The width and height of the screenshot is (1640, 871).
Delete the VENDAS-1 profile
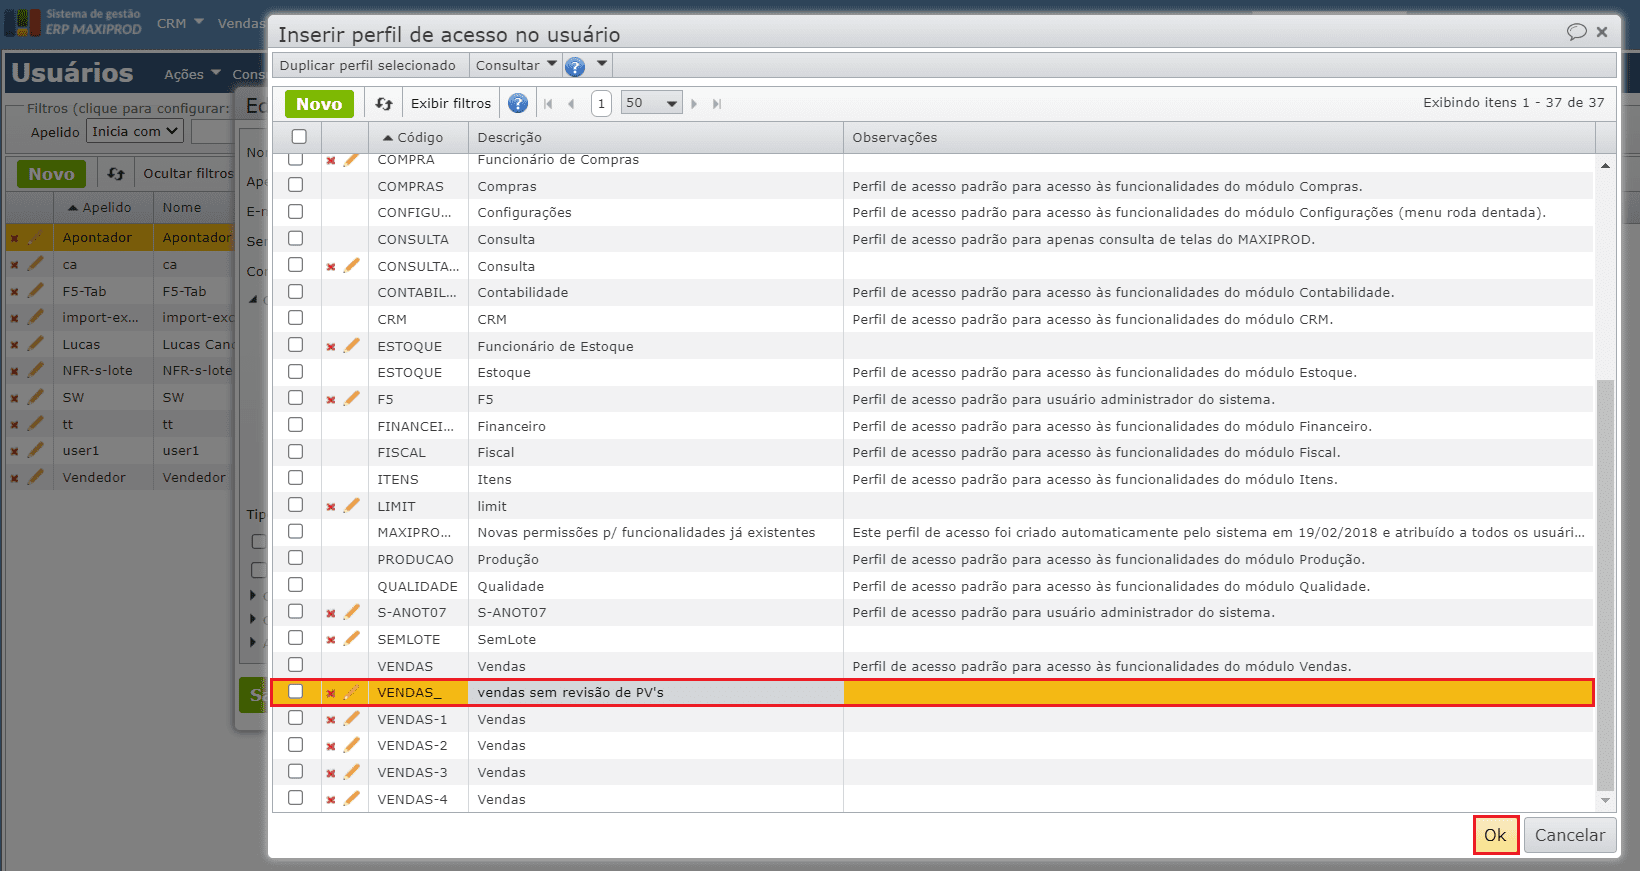(x=331, y=720)
